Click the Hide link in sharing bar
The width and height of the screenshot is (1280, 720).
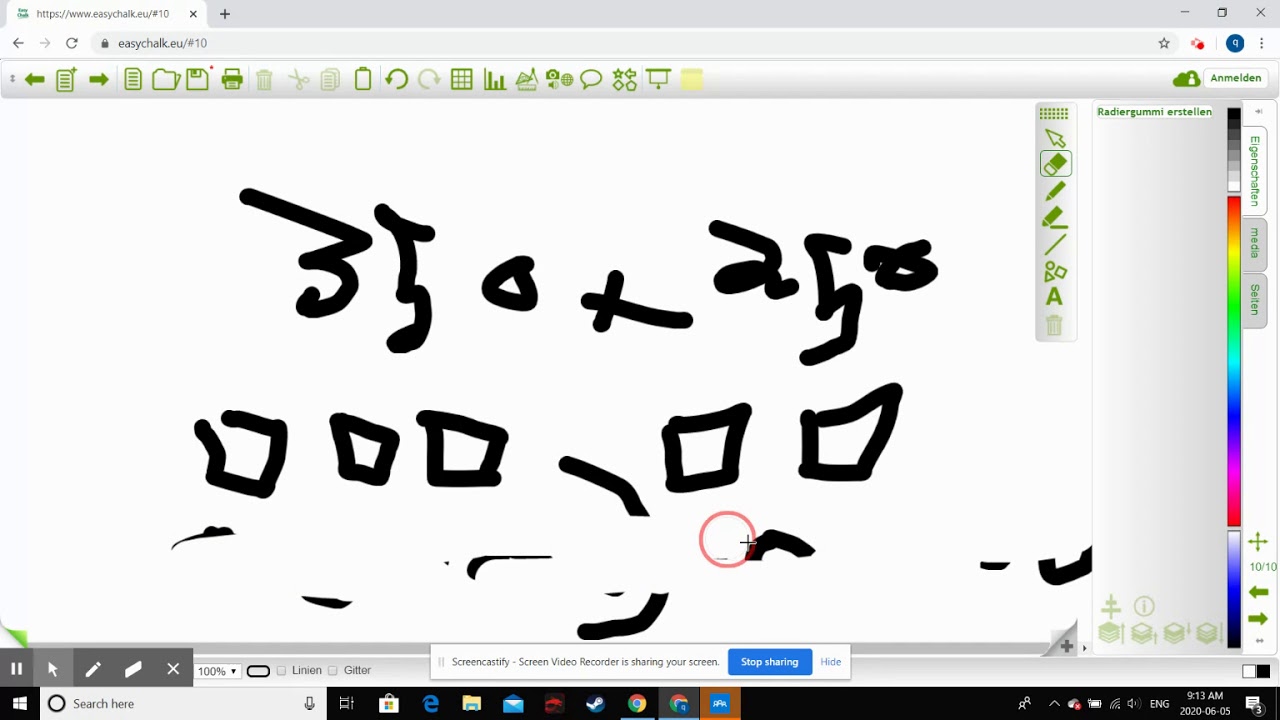[x=830, y=662]
